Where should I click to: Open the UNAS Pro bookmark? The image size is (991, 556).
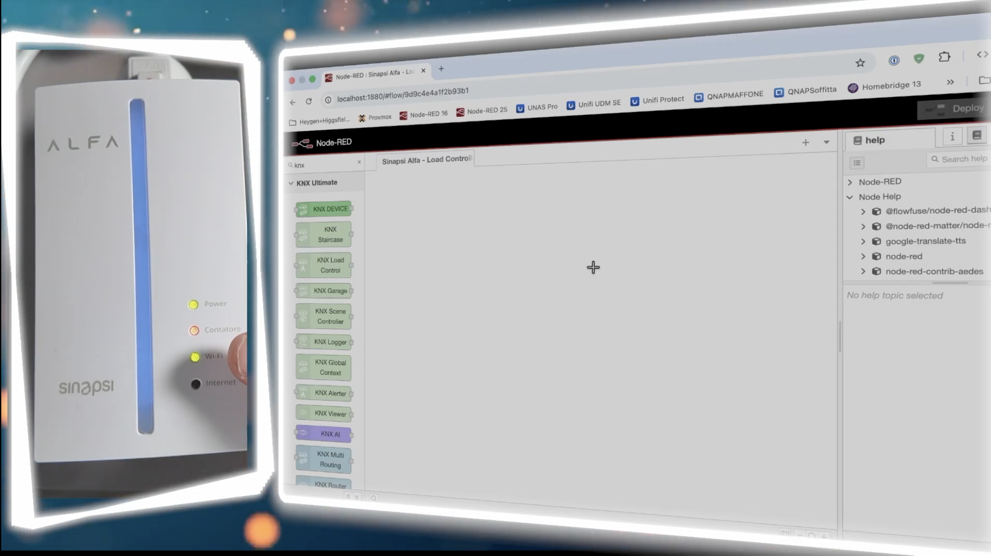(x=537, y=107)
